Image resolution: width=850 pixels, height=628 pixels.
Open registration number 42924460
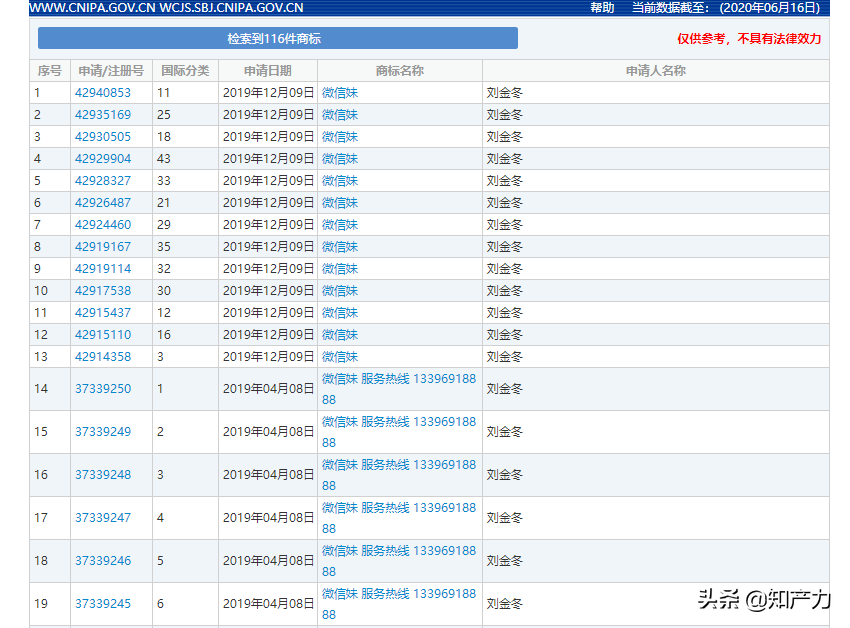103,225
